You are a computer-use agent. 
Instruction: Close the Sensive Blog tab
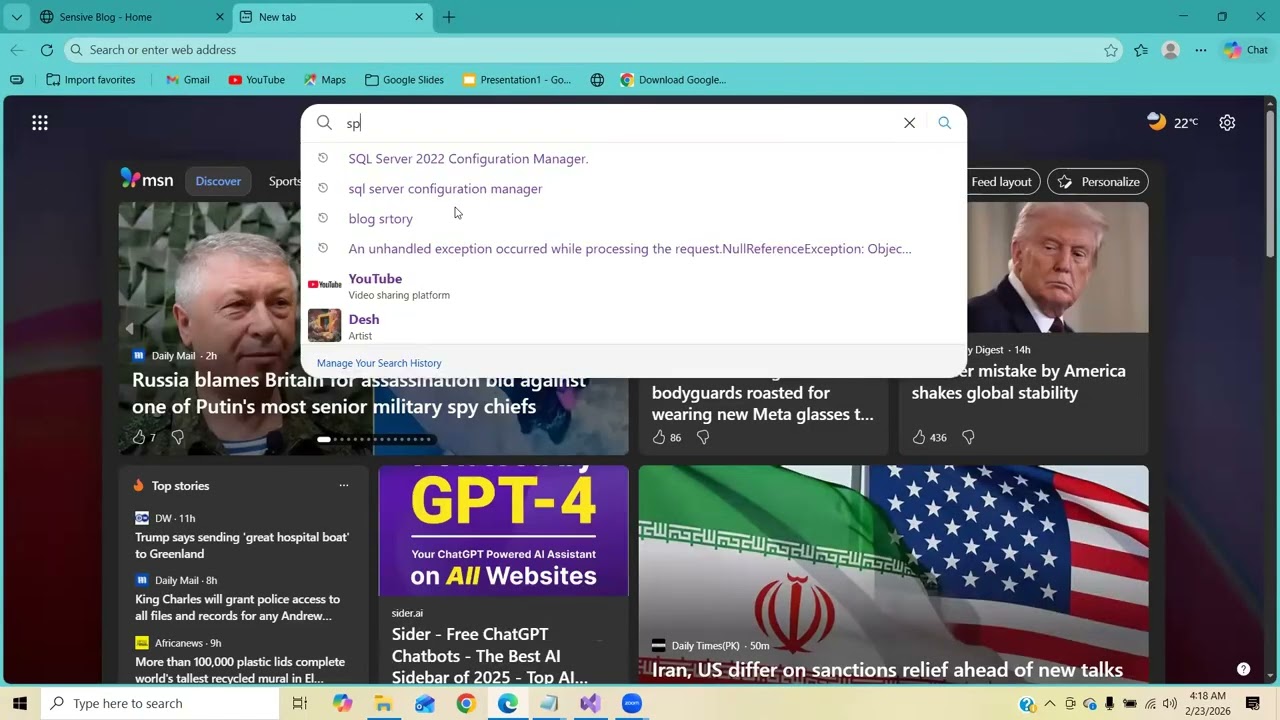(220, 17)
